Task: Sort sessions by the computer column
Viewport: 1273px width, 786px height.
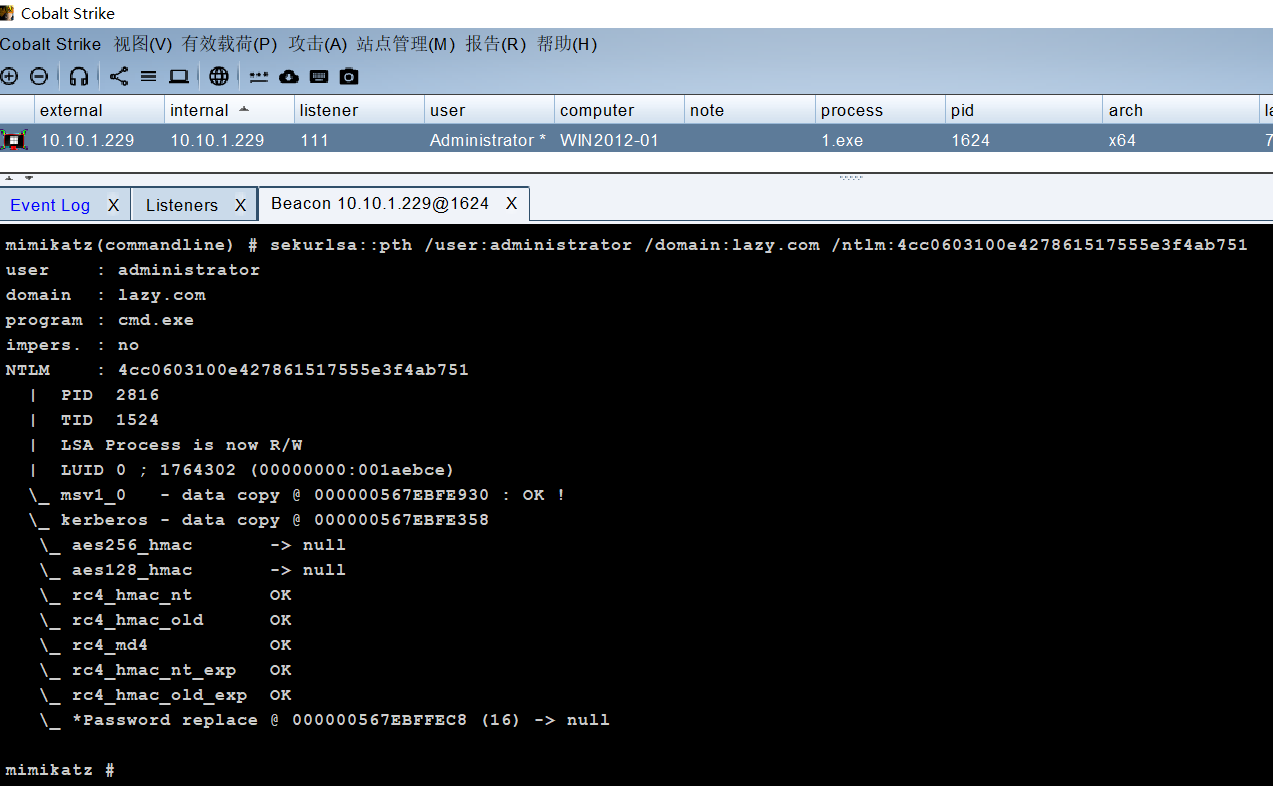Action: coord(620,110)
